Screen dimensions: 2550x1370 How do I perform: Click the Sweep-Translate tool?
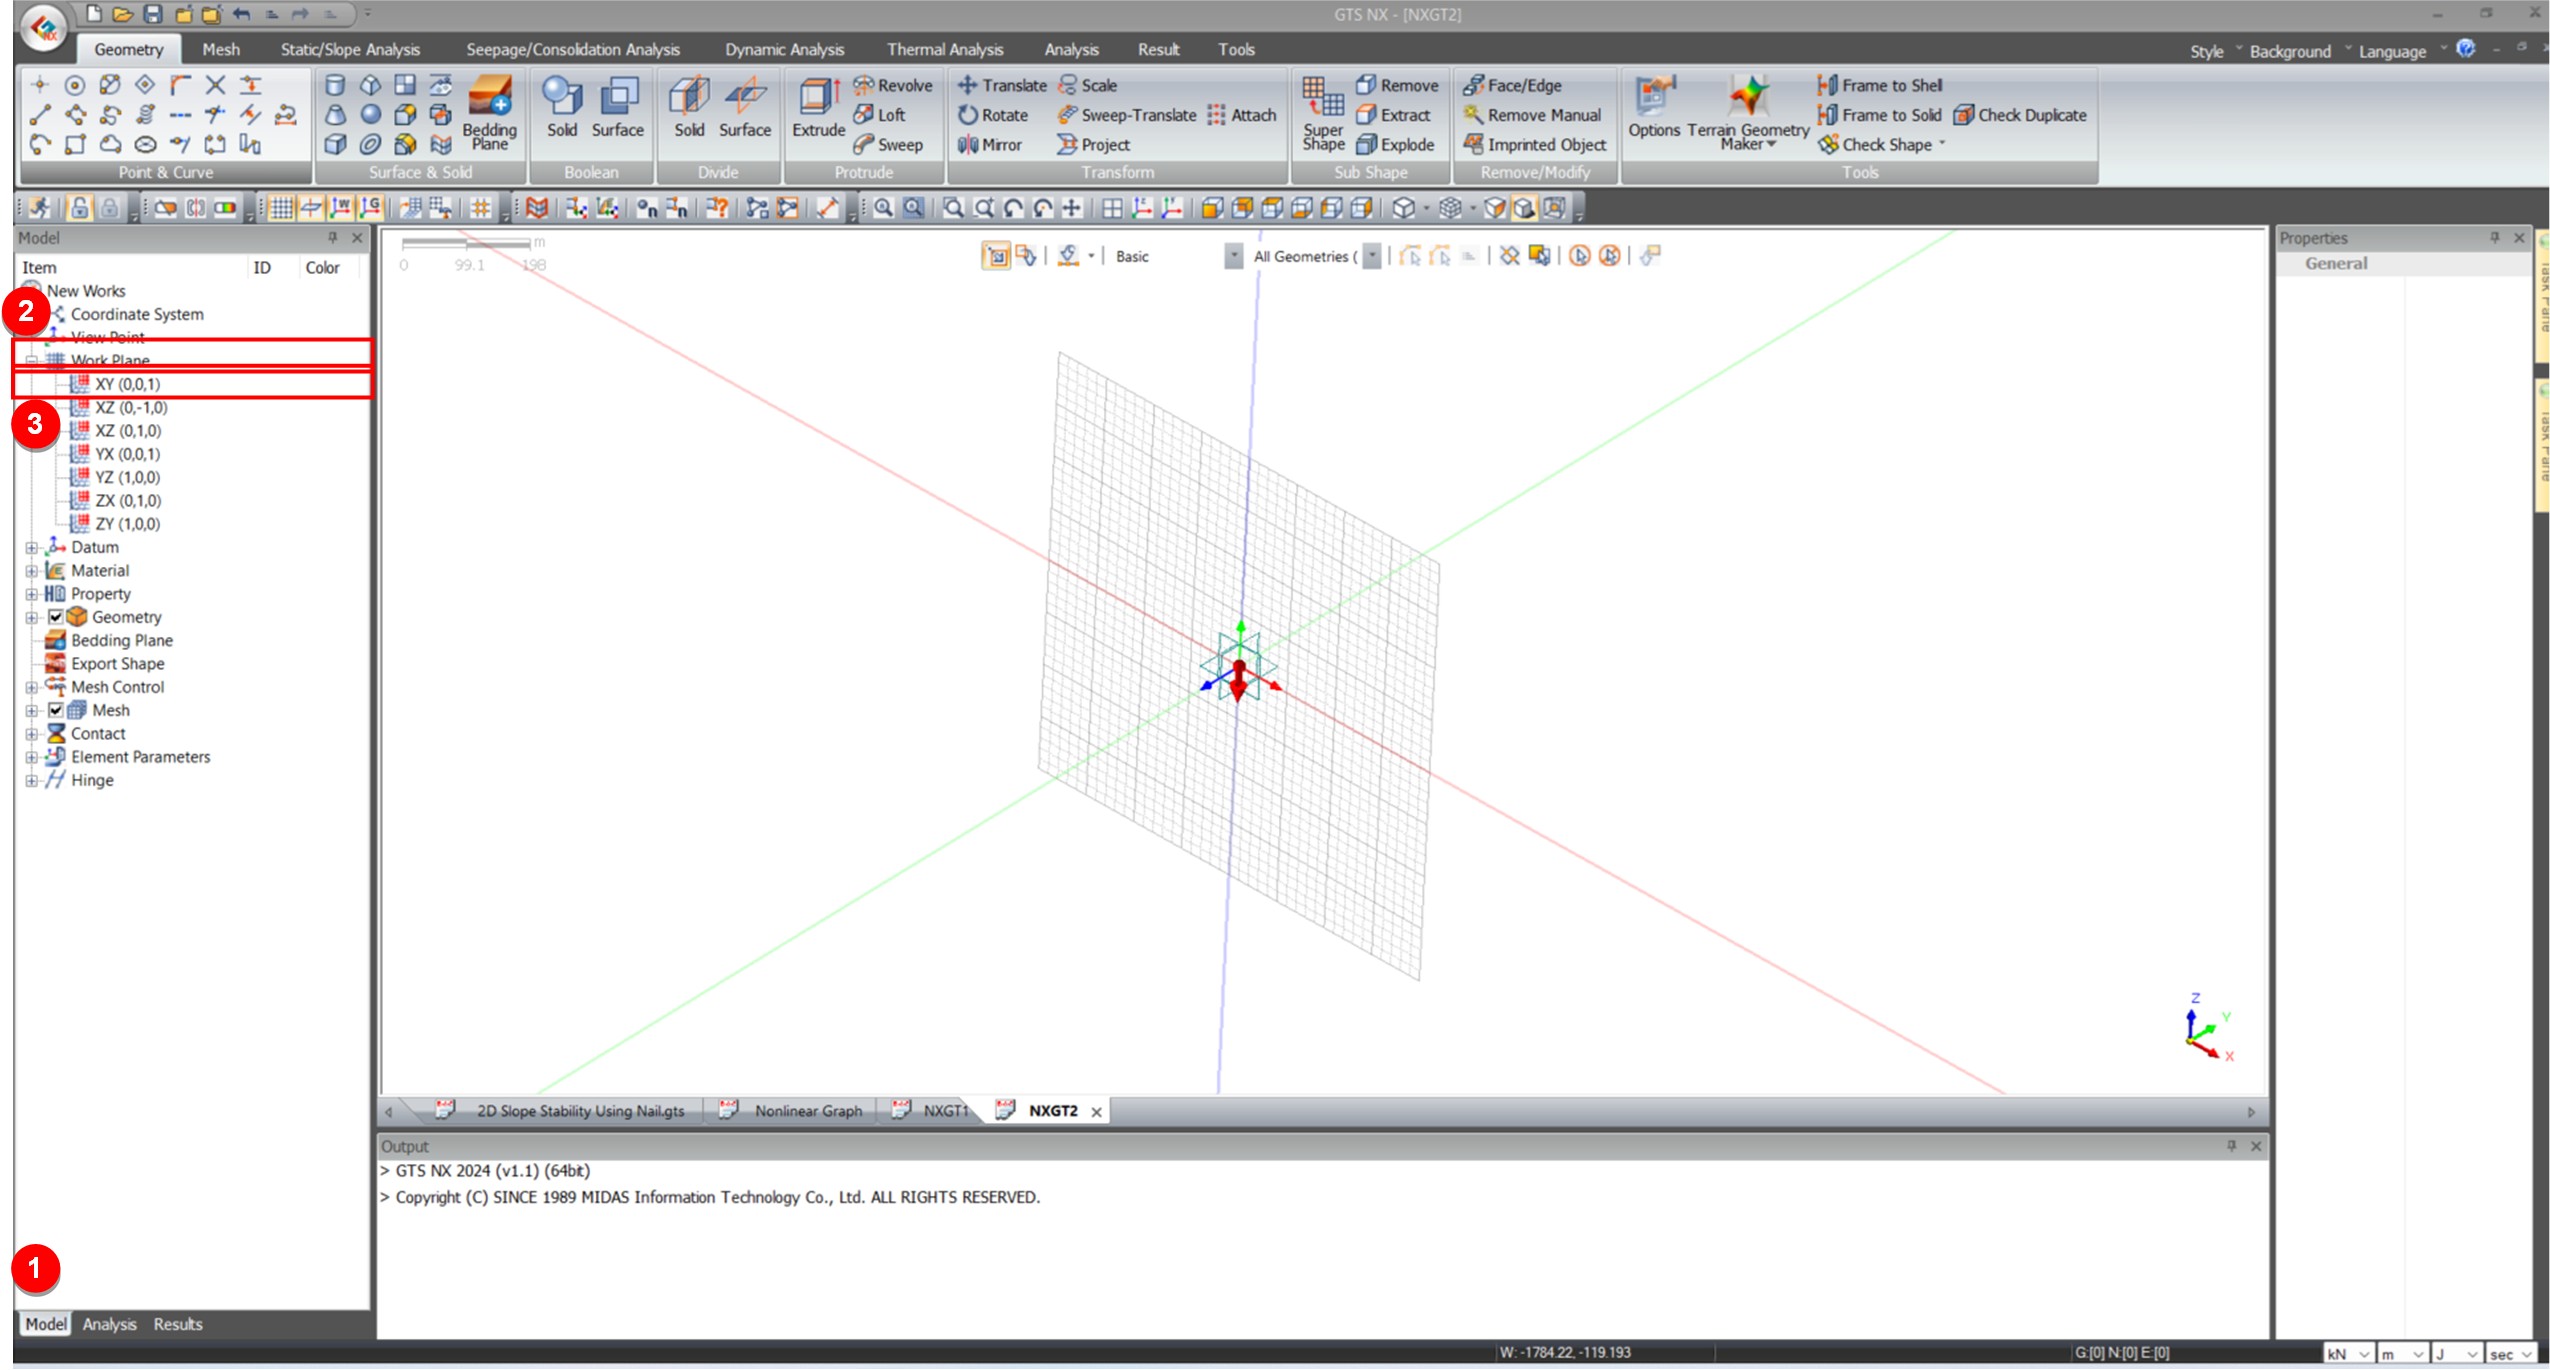1127,115
